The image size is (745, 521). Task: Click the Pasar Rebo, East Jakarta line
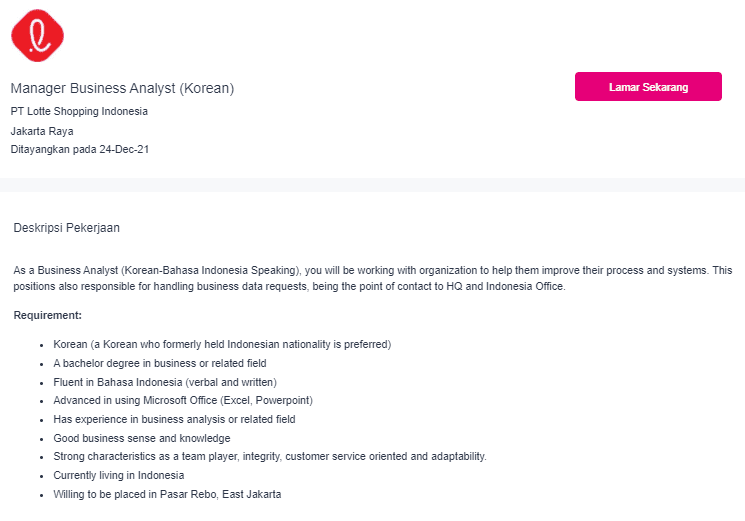[x=167, y=494]
